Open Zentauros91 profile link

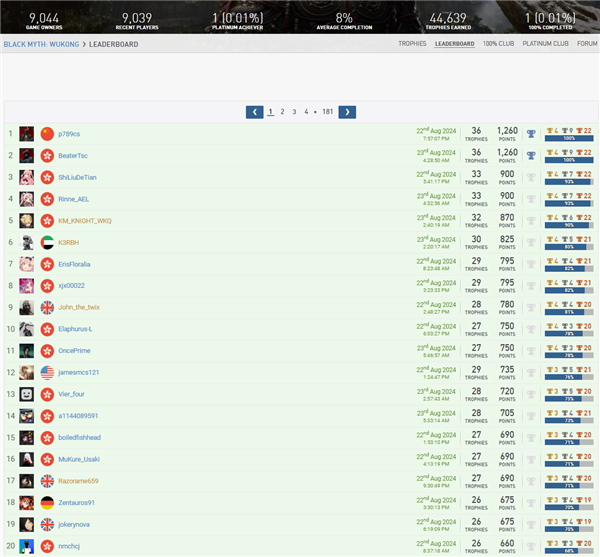[x=77, y=503]
